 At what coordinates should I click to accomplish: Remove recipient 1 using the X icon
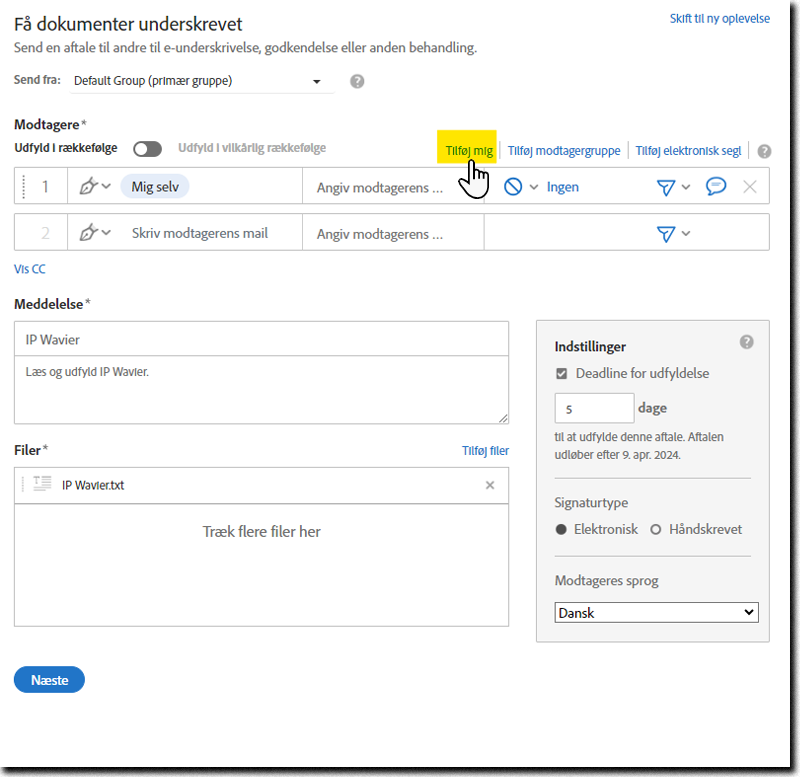(x=749, y=186)
